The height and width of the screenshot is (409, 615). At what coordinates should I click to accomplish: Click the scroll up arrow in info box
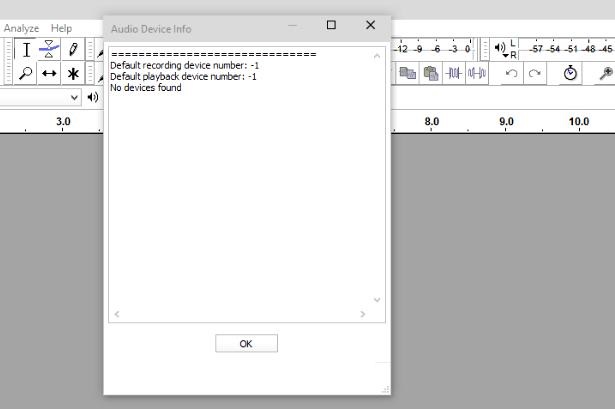(377, 56)
